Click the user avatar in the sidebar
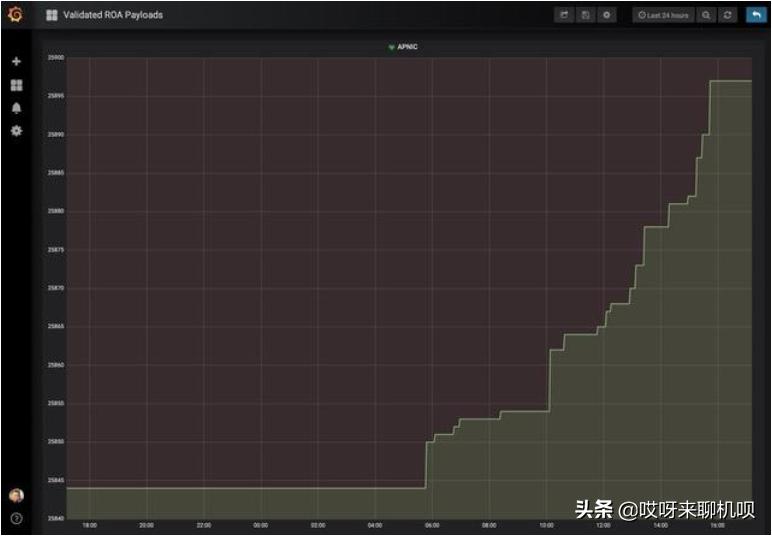The image size is (772, 536). (16, 495)
